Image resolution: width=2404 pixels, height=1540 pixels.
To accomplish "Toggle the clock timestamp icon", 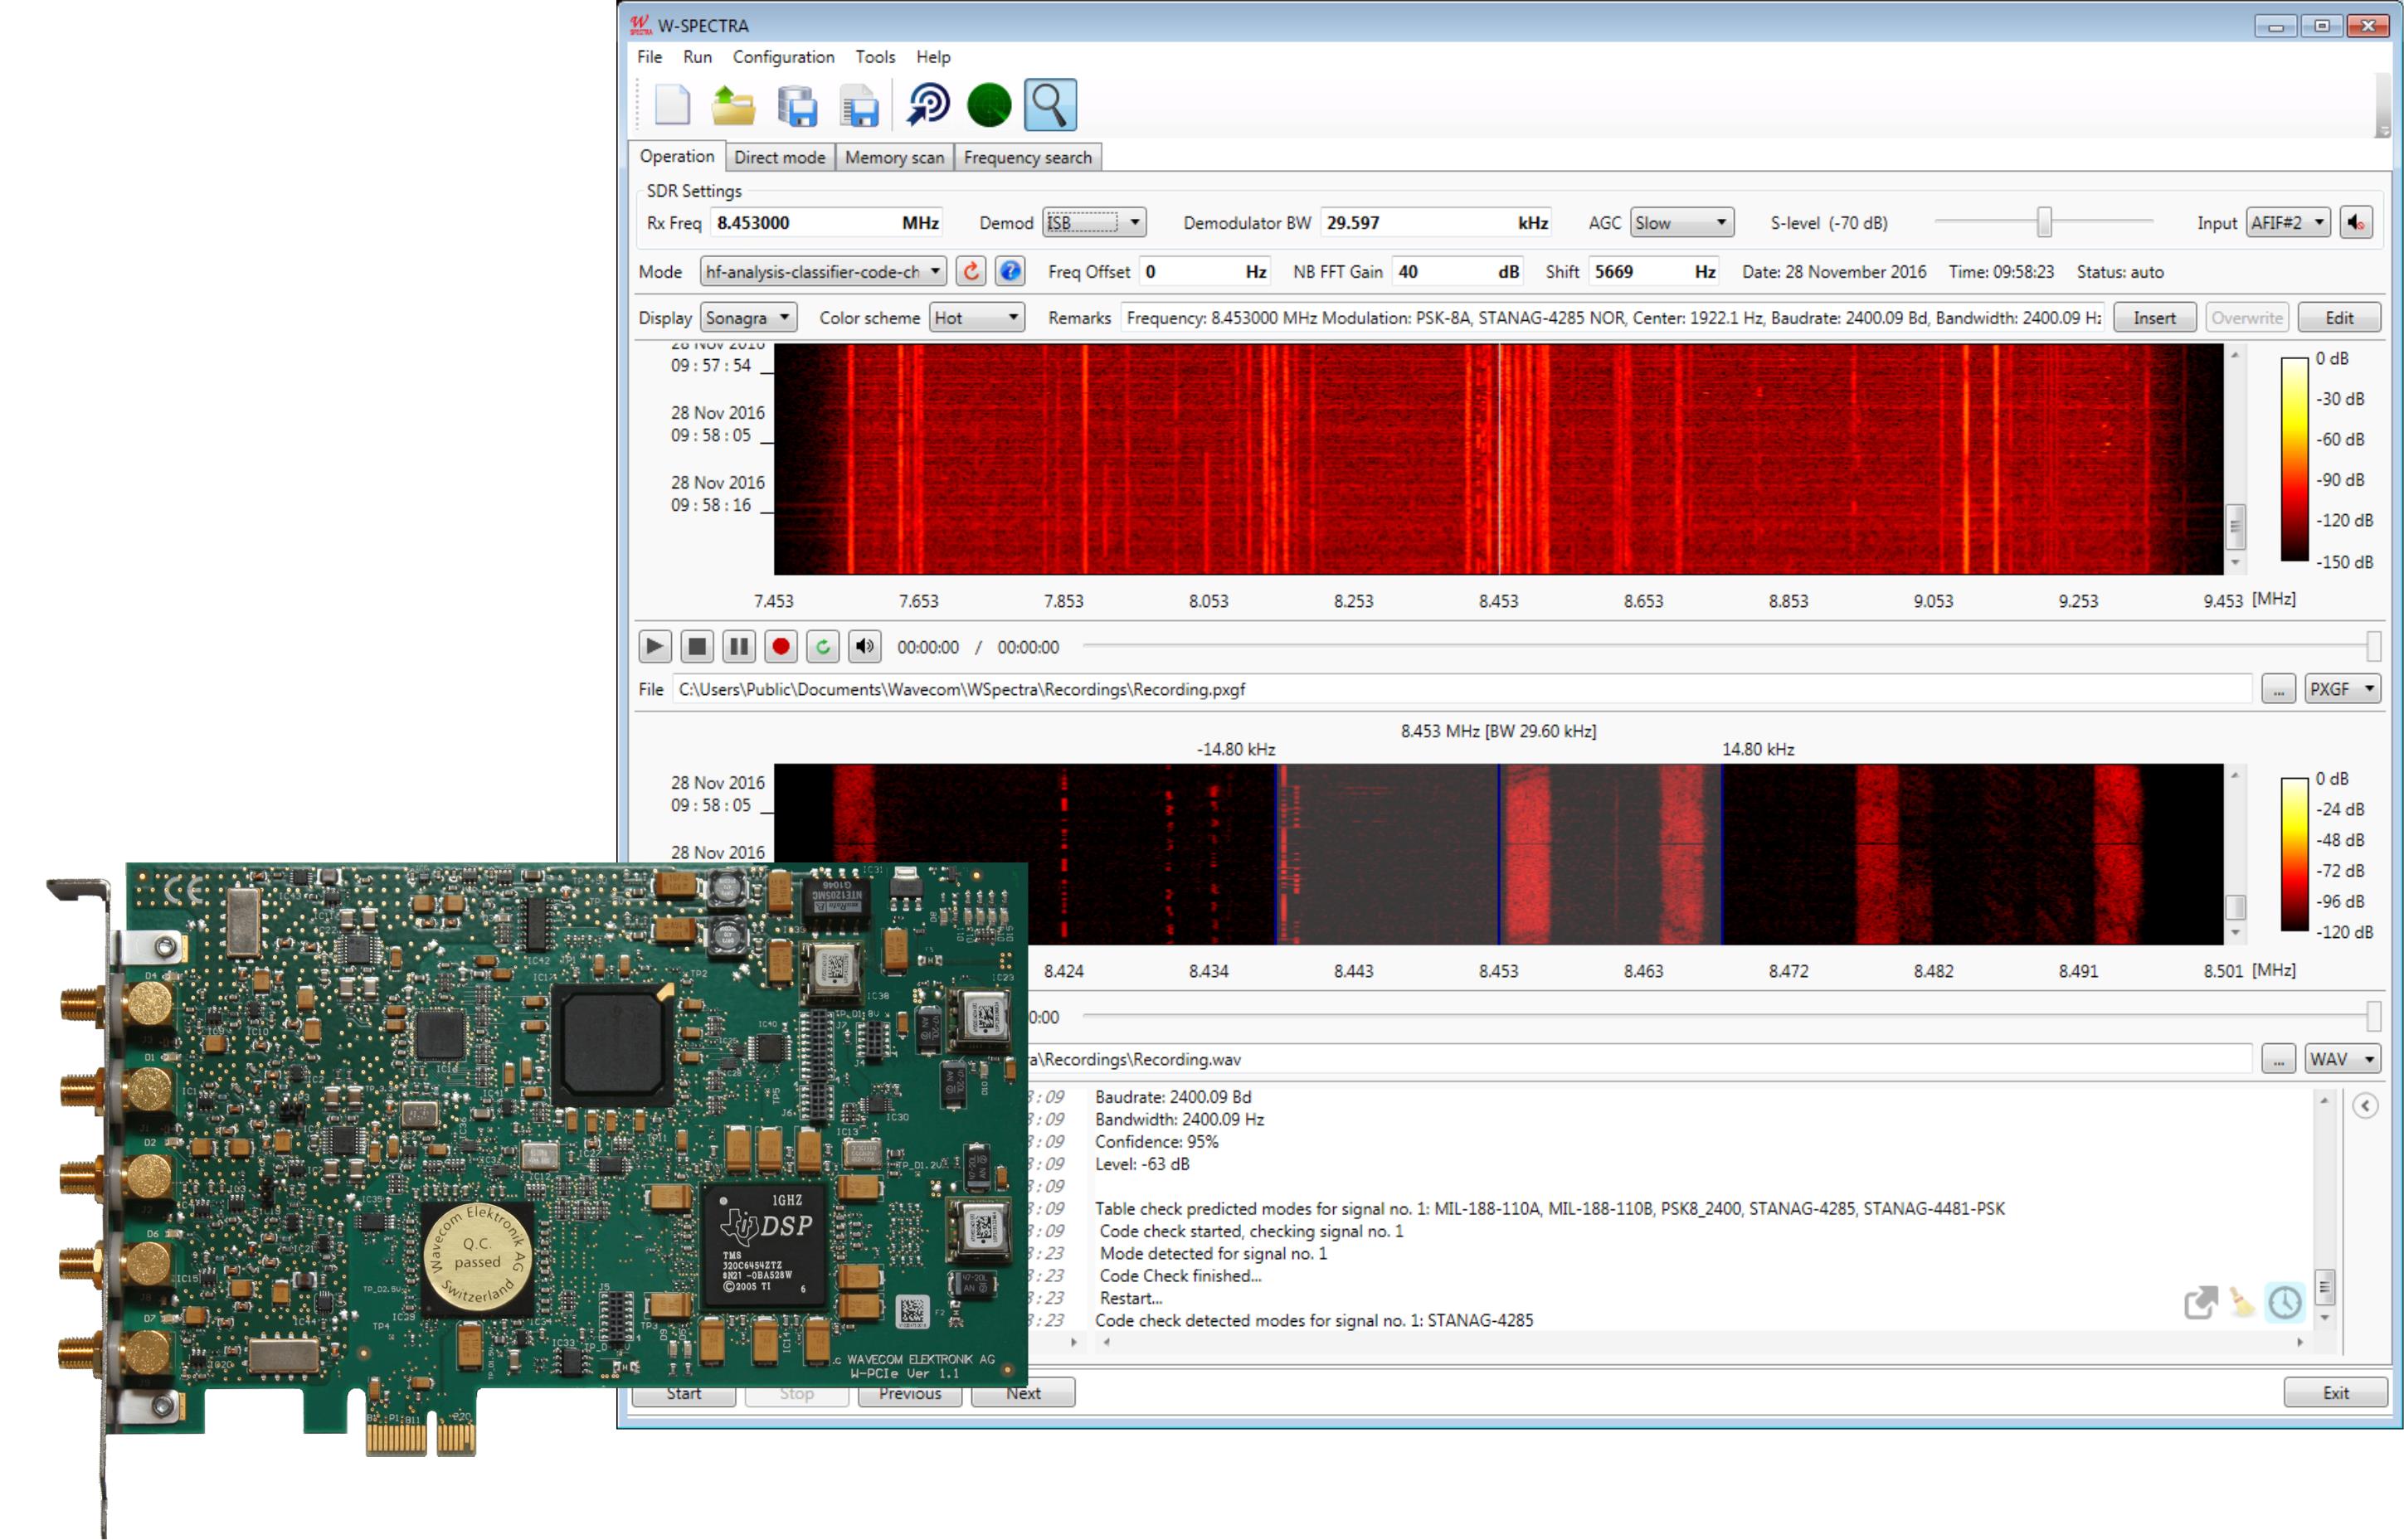I will click(x=2285, y=1302).
